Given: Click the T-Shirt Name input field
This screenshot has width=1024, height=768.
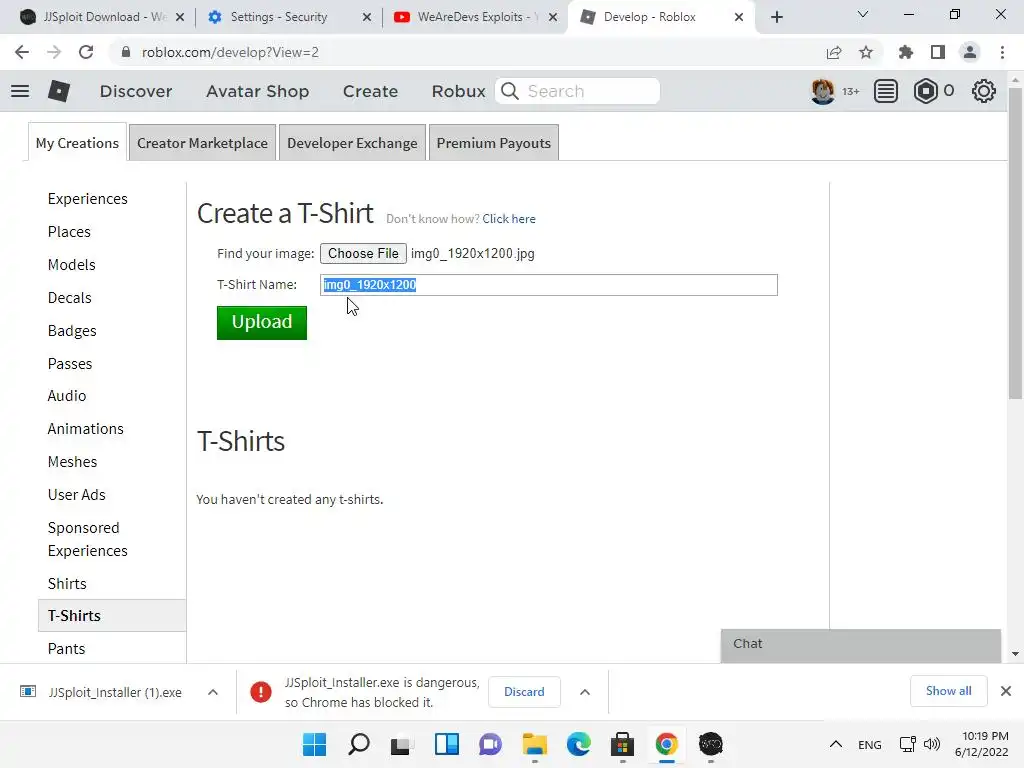Looking at the screenshot, I should [549, 285].
